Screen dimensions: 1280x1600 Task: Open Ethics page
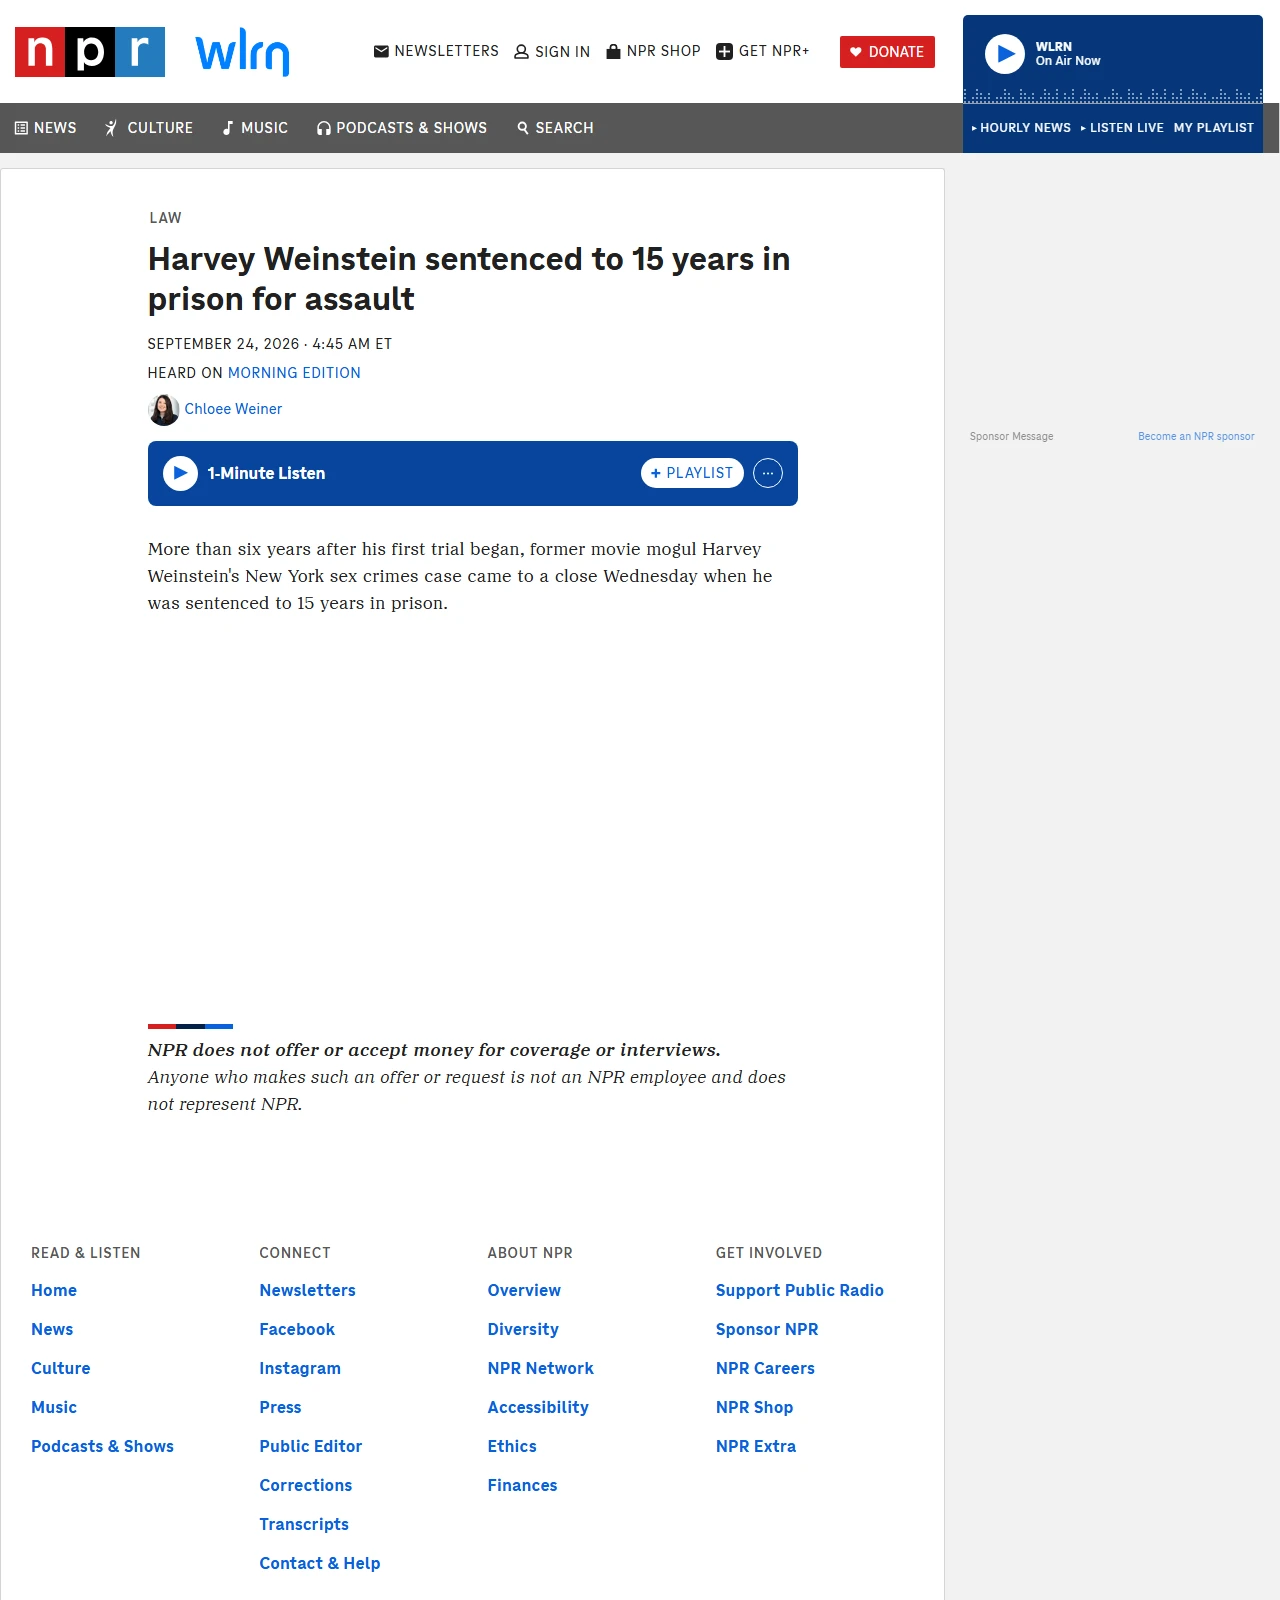pos(512,1447)
